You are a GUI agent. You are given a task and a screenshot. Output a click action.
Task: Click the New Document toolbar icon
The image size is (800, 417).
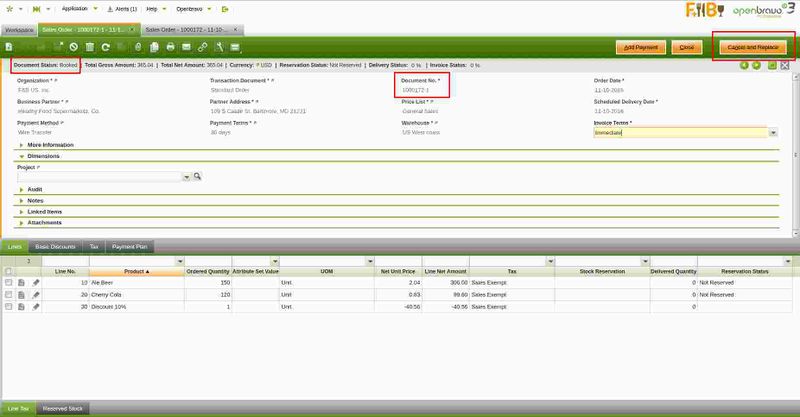pos(8,47)
